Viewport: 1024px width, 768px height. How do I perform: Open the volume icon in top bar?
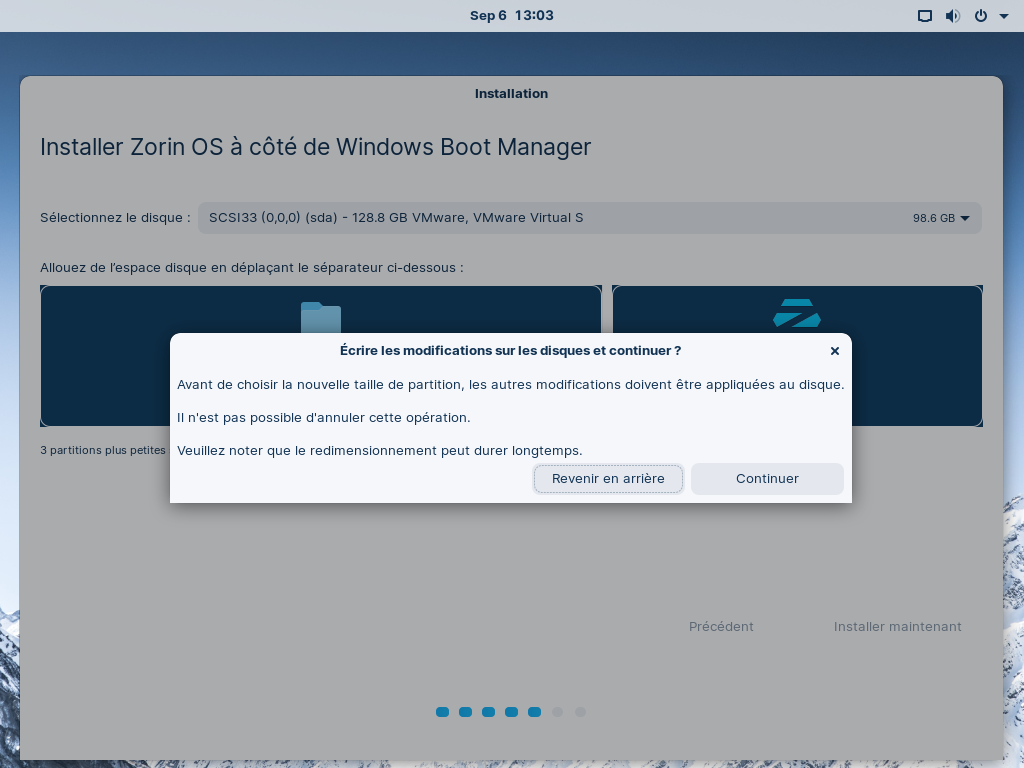click(x=953, y=16)
